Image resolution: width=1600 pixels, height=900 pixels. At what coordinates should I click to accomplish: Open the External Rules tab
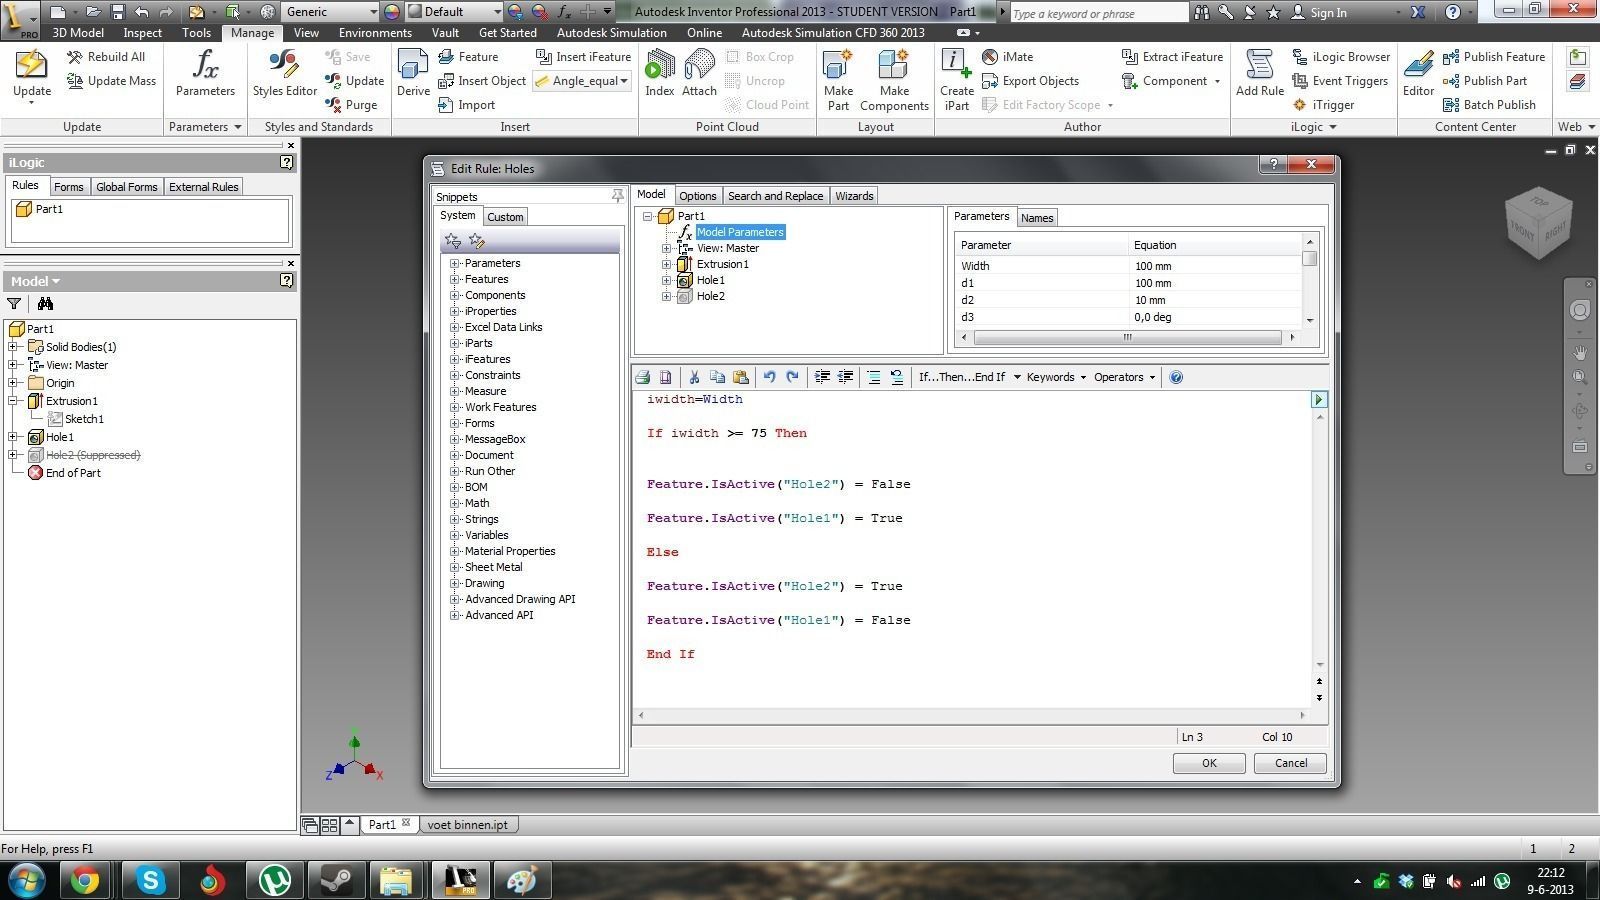(203, 187)
